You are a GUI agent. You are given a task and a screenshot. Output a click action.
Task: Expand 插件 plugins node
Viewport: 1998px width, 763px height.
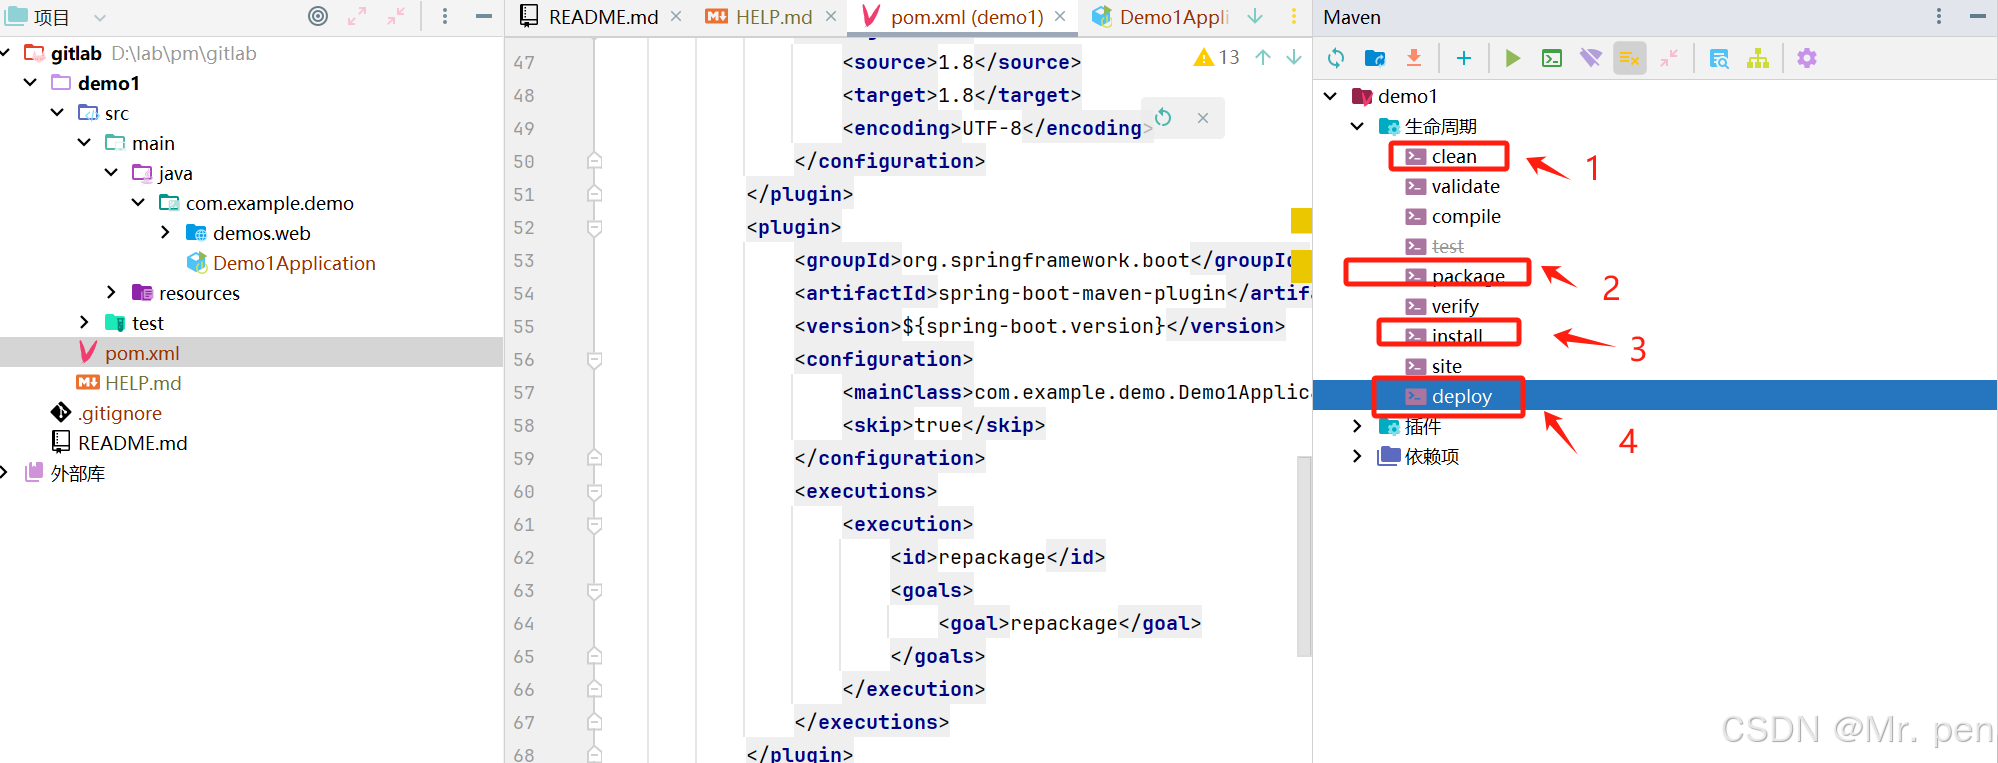(x=1357, y=426)
